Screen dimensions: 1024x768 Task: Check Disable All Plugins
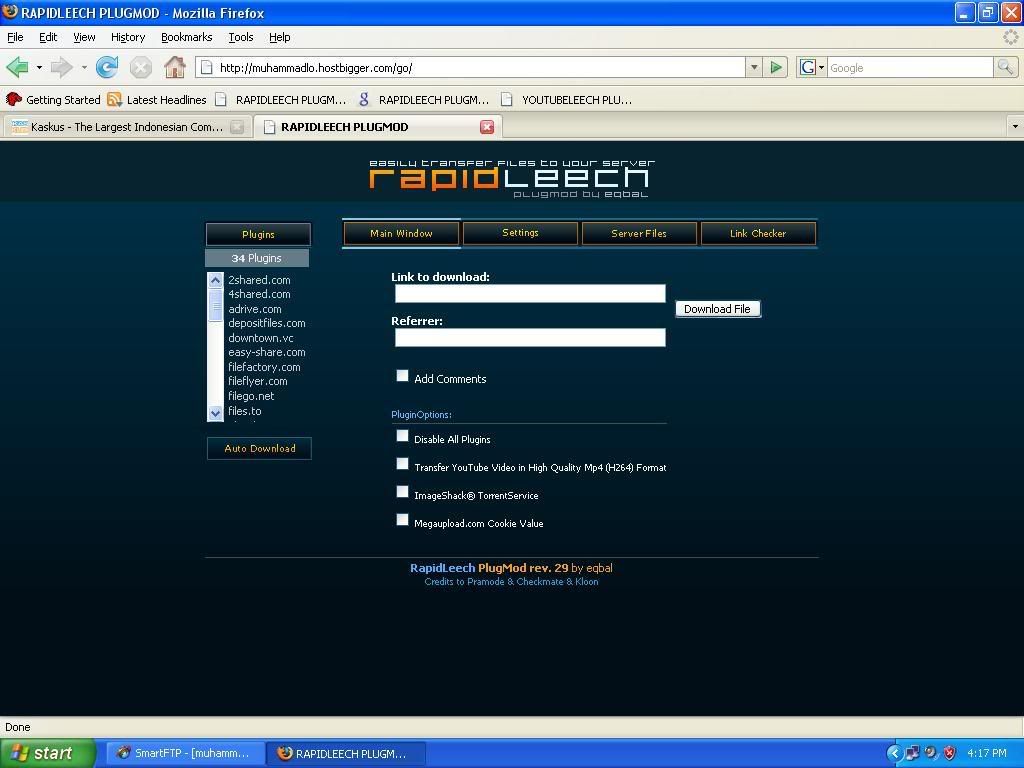402,436
